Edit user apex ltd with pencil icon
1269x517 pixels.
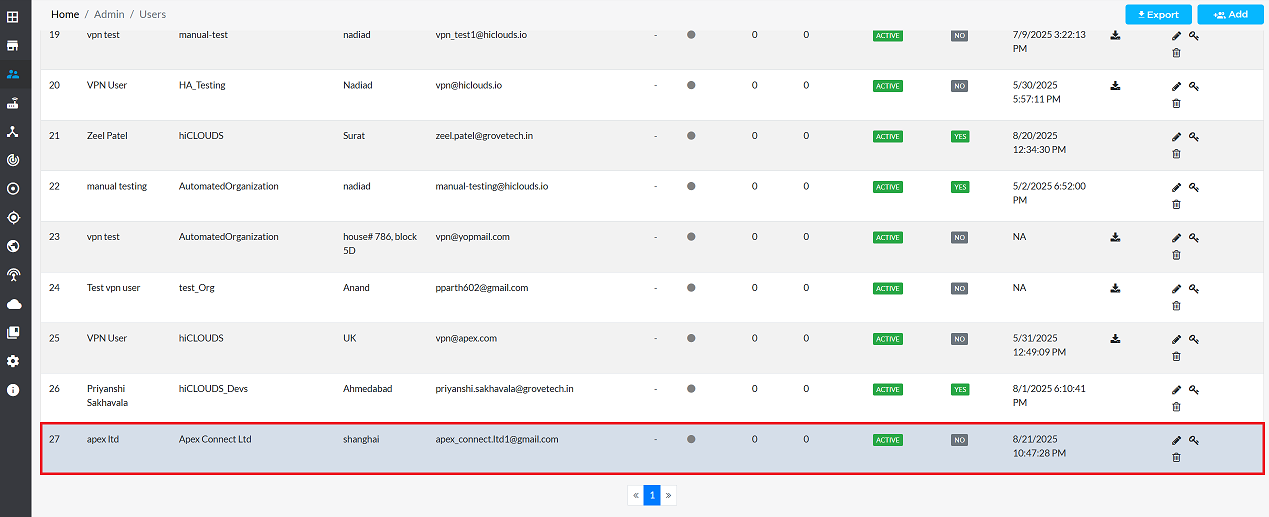tap(1176, 440)
